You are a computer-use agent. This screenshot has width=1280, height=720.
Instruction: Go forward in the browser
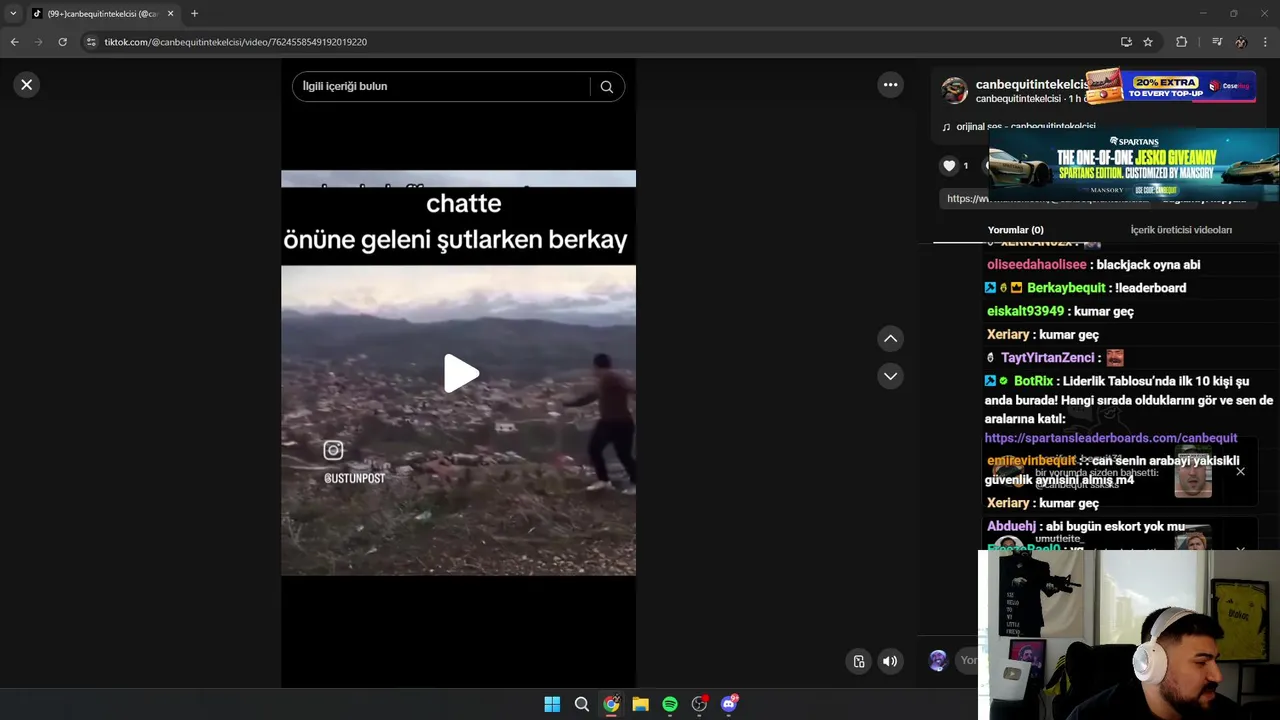(x=38, y=42)
